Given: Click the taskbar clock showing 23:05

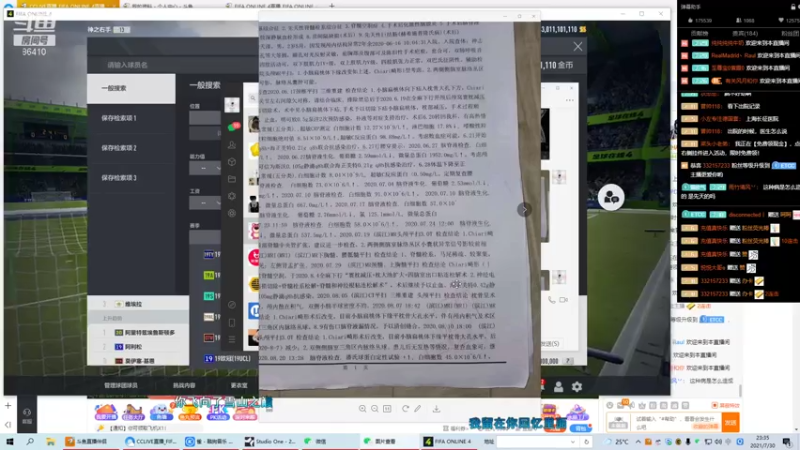Looking at the screenshot, I should point(762,442).
